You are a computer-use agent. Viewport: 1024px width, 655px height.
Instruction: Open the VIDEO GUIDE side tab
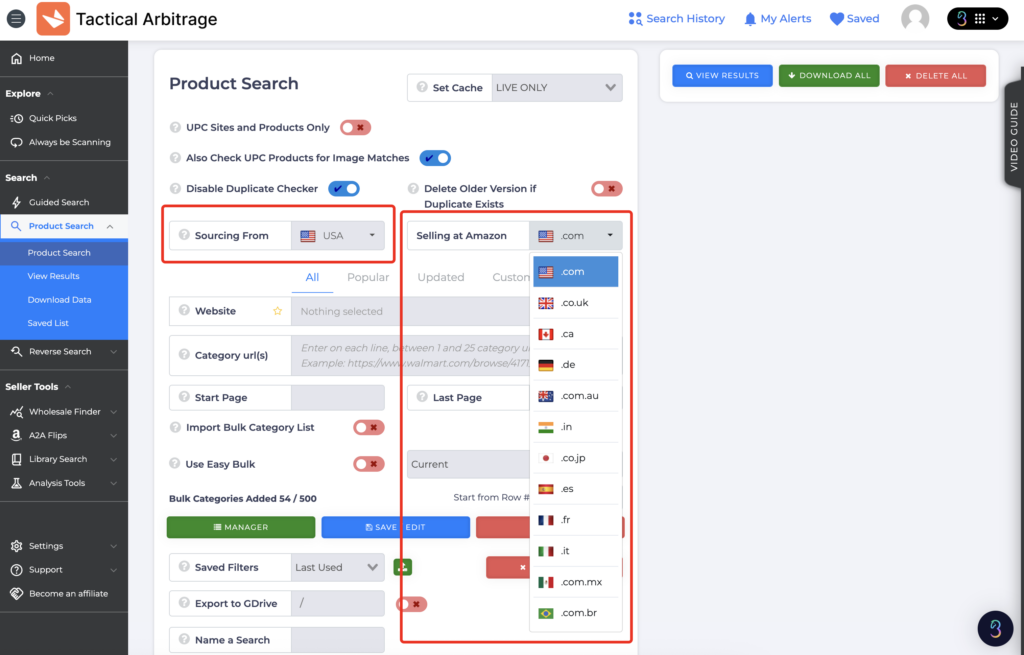1014,136
